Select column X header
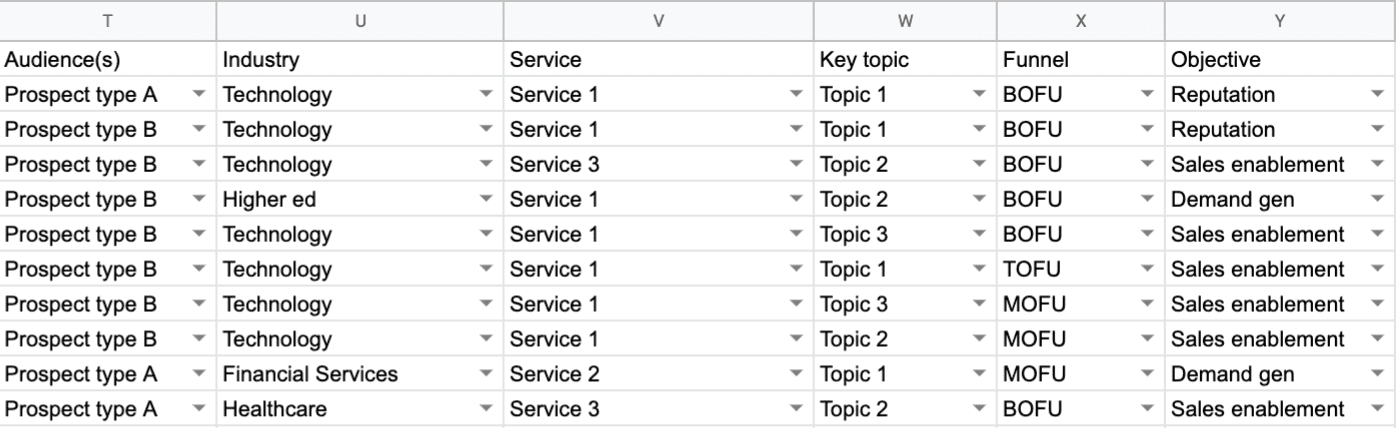 tap(1080, 20)
